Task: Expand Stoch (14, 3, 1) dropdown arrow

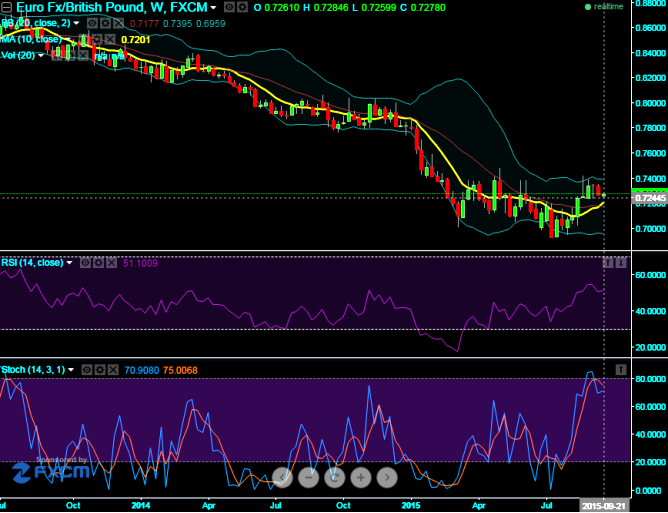Action: (71, 370)
